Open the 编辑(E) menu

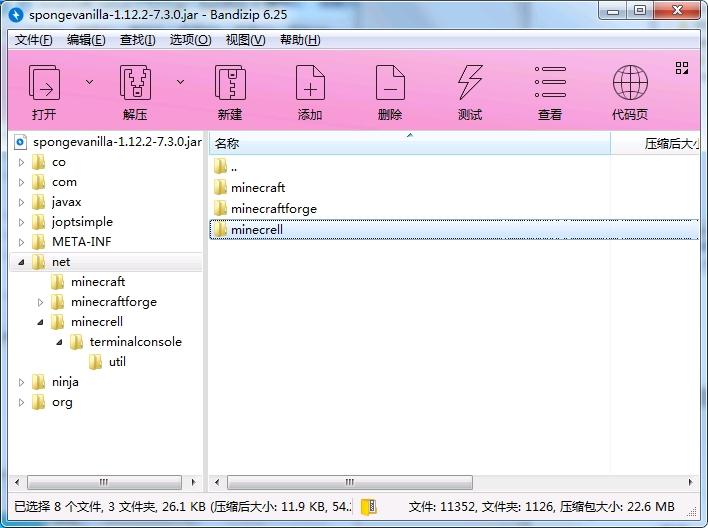86,40
